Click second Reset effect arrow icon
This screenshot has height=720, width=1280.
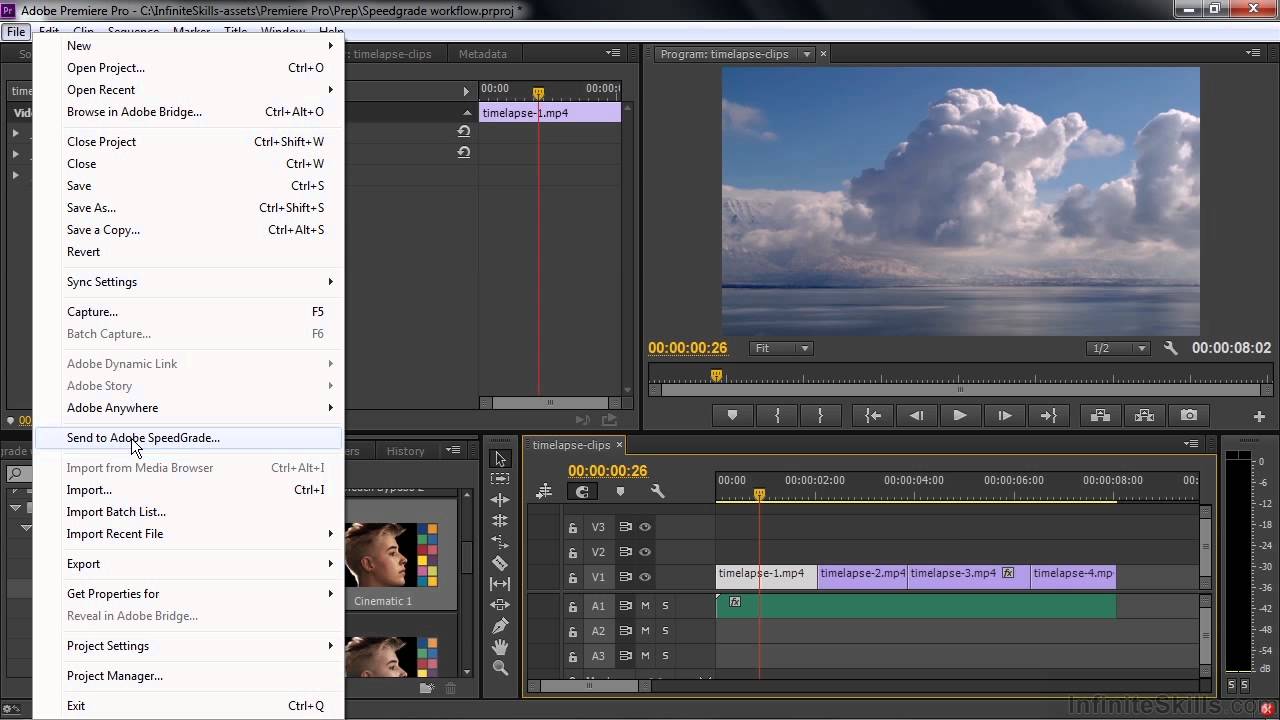pos(464,153)
